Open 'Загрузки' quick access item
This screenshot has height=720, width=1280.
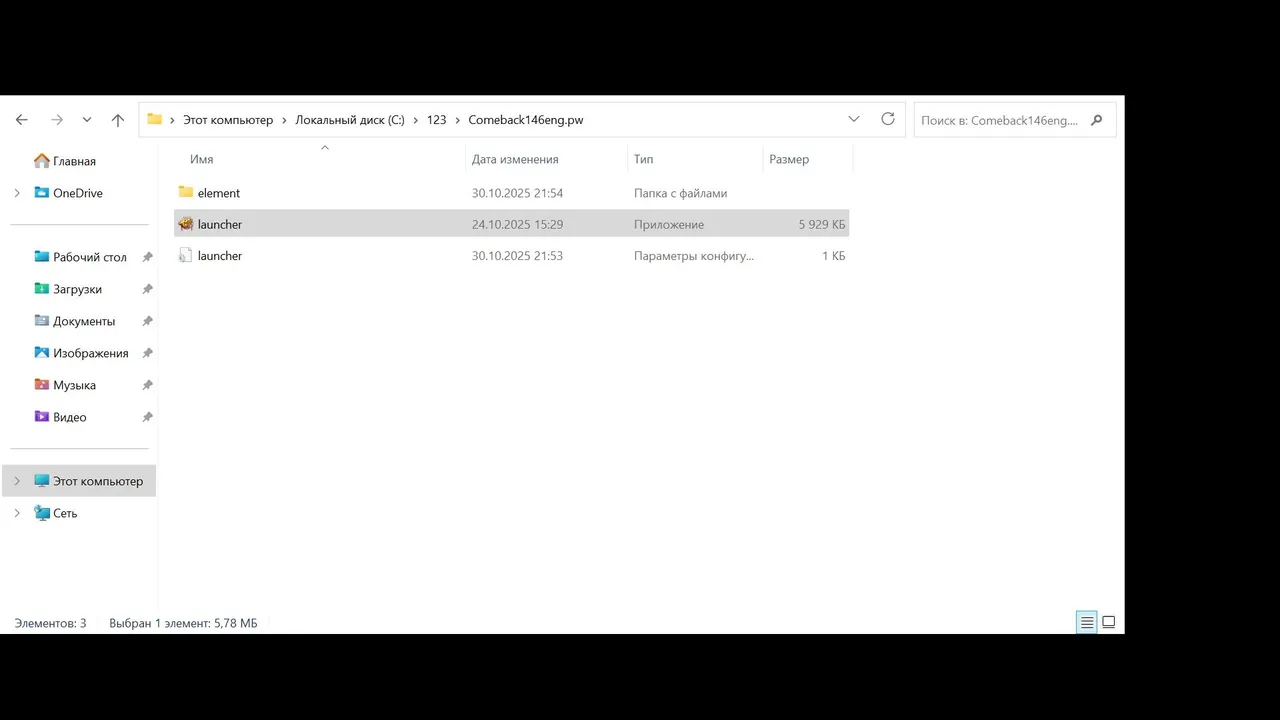coord(77,289)
